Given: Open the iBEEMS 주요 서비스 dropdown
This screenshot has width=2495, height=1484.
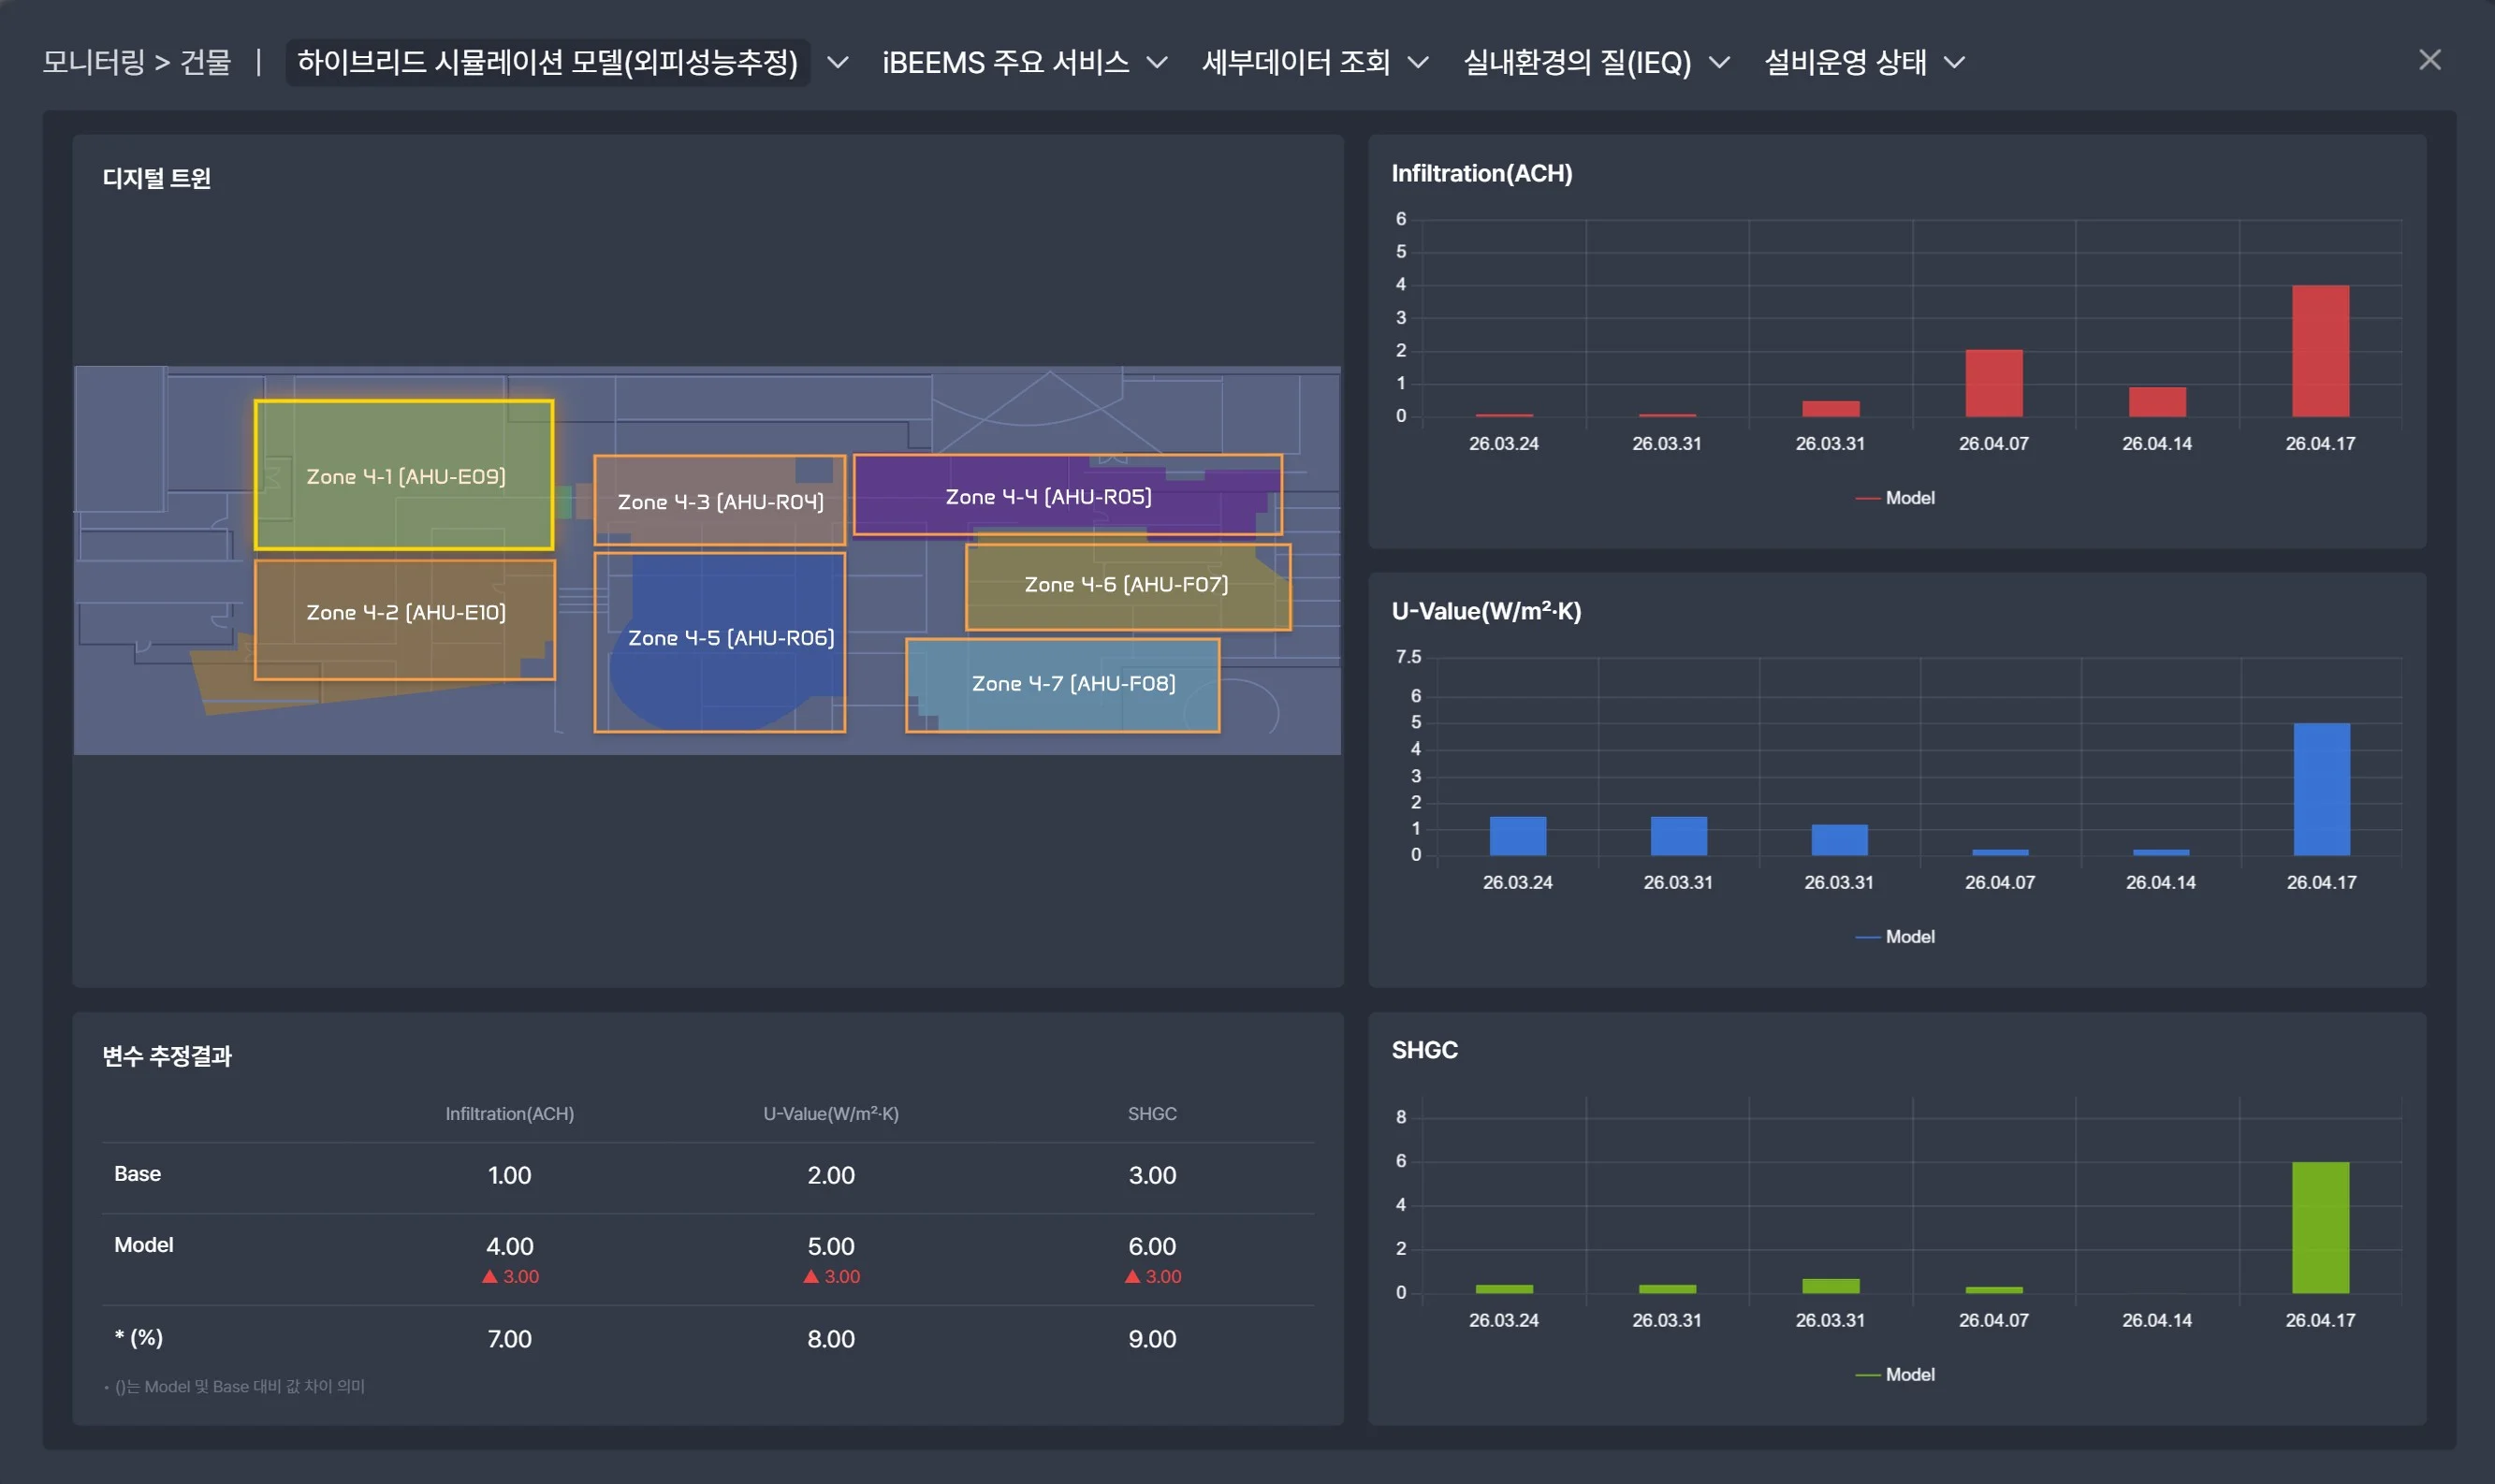Looking at the screenshot, I should [x=1024, y=62].
